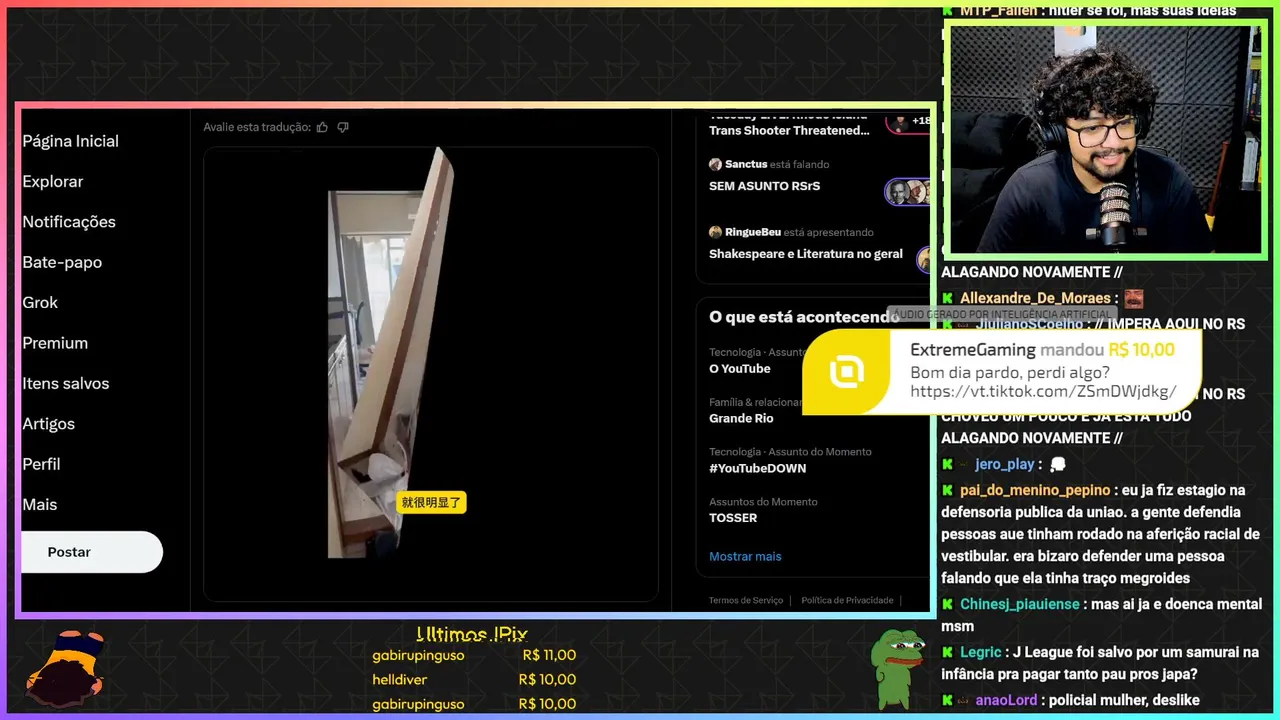Click ExtremeGaming name in donation alert

(x=973, y=350)
